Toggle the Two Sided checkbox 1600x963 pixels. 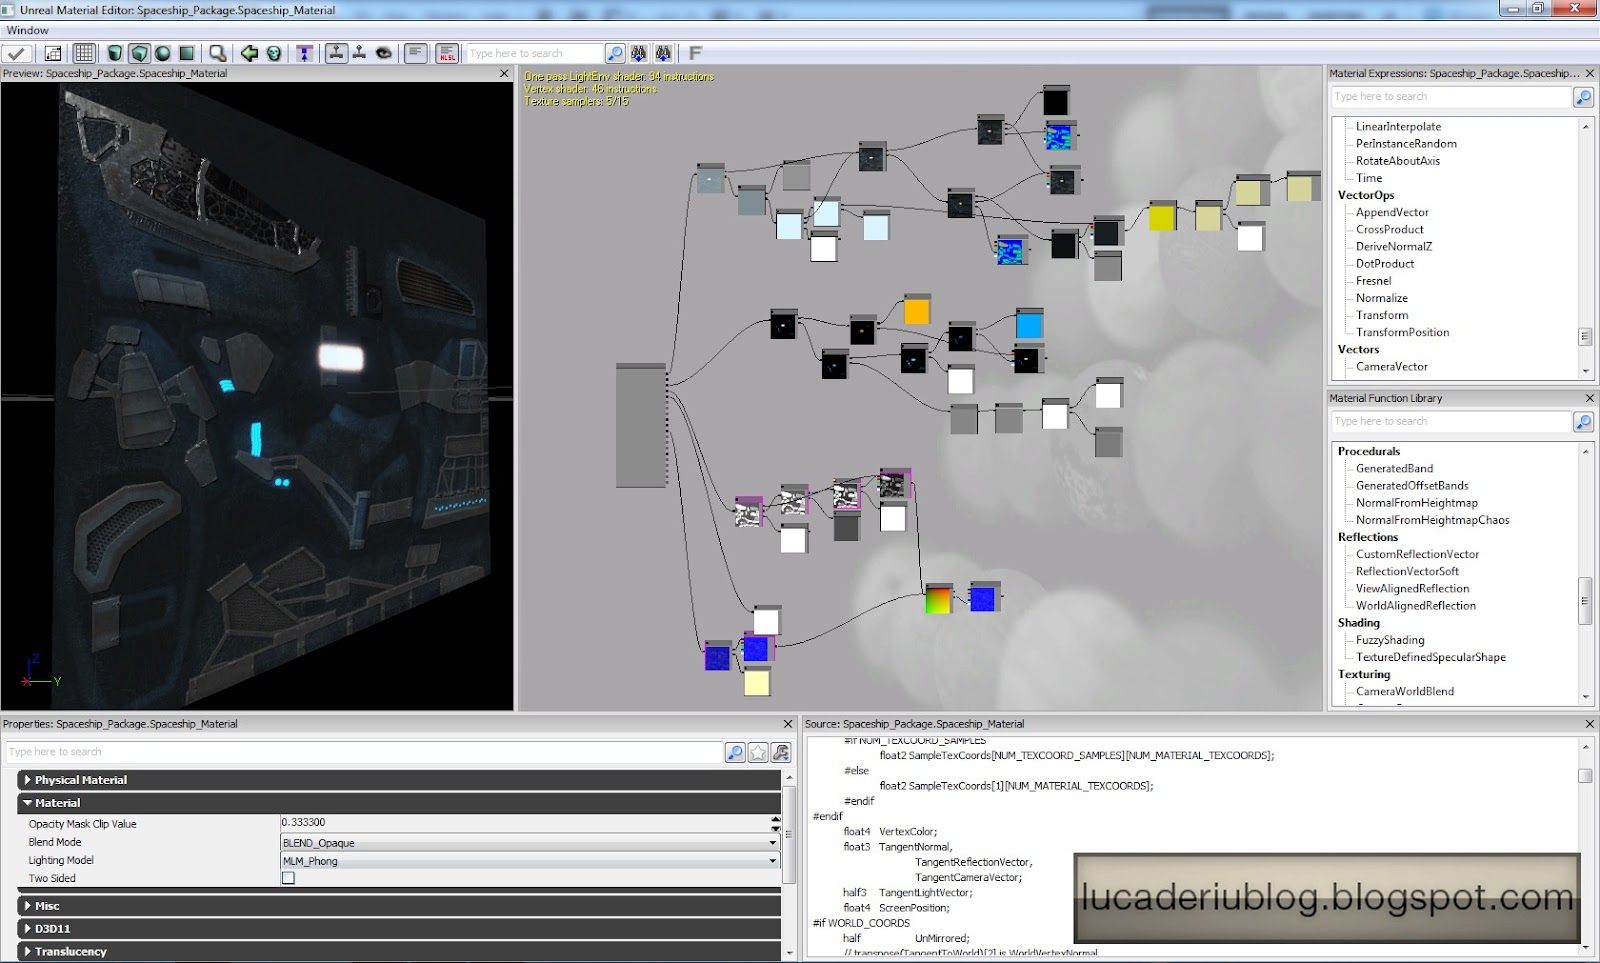(288, 878)
